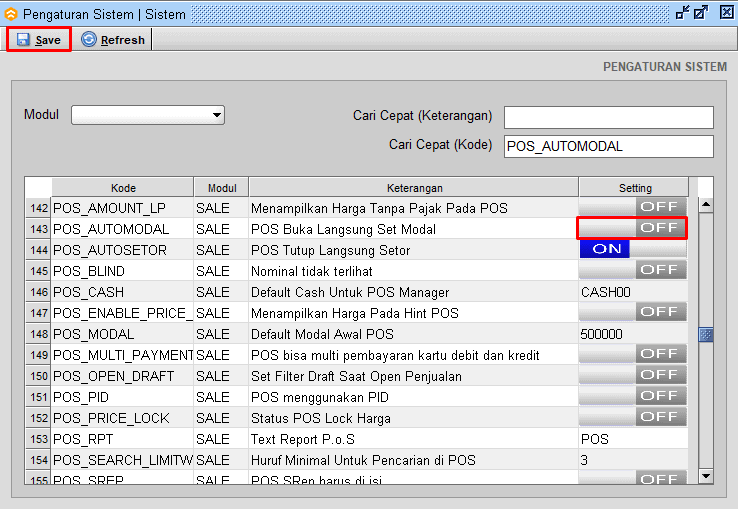Screen dimensions: 738x509
Task: Click the scrollbar down arrow
Action: pos(706,476)
